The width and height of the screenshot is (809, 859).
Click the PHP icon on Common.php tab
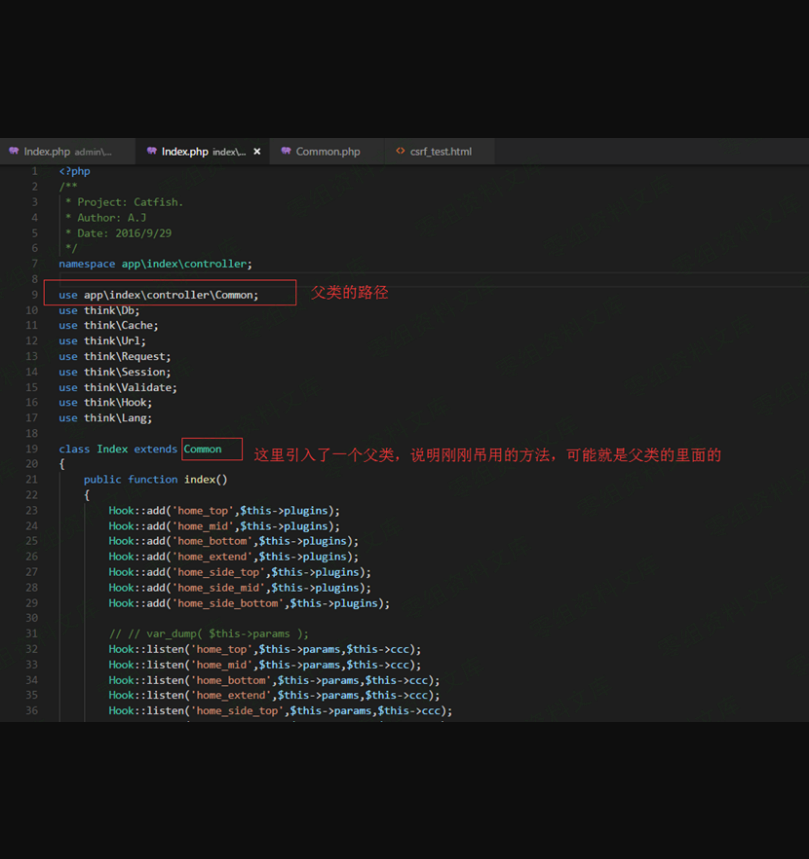[x=286, y=152]
